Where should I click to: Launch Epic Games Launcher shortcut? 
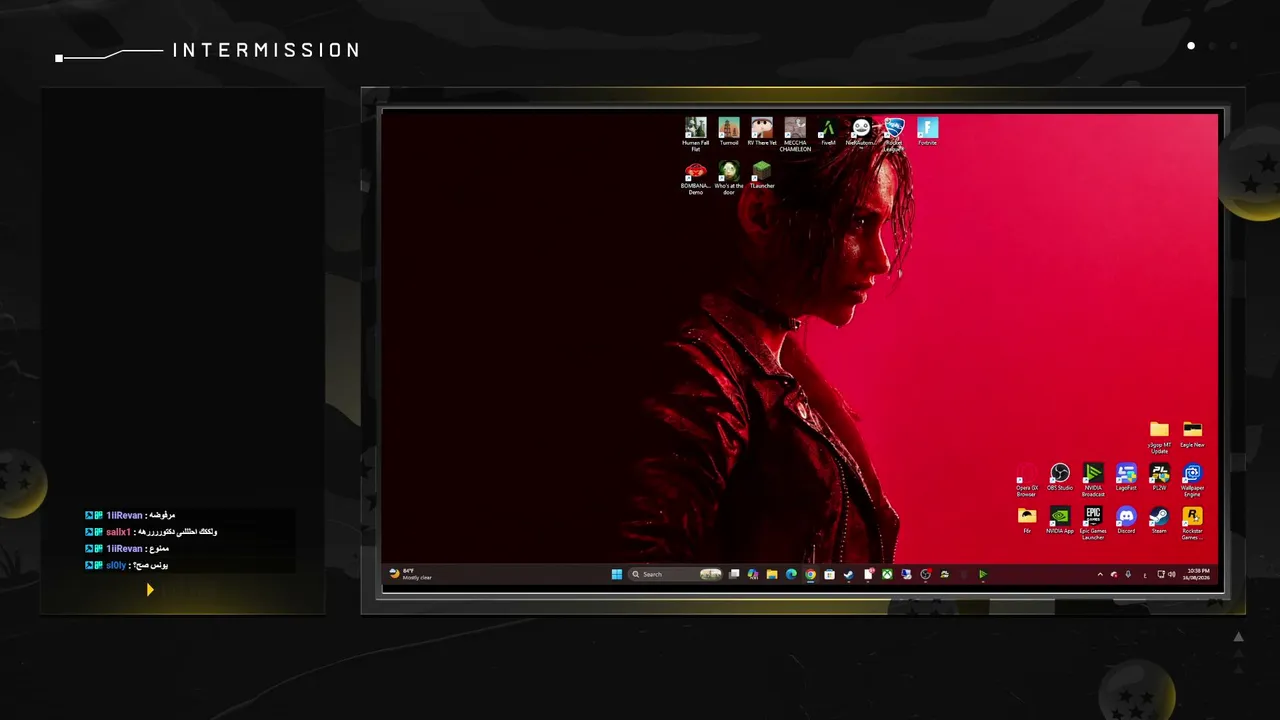1093,524
